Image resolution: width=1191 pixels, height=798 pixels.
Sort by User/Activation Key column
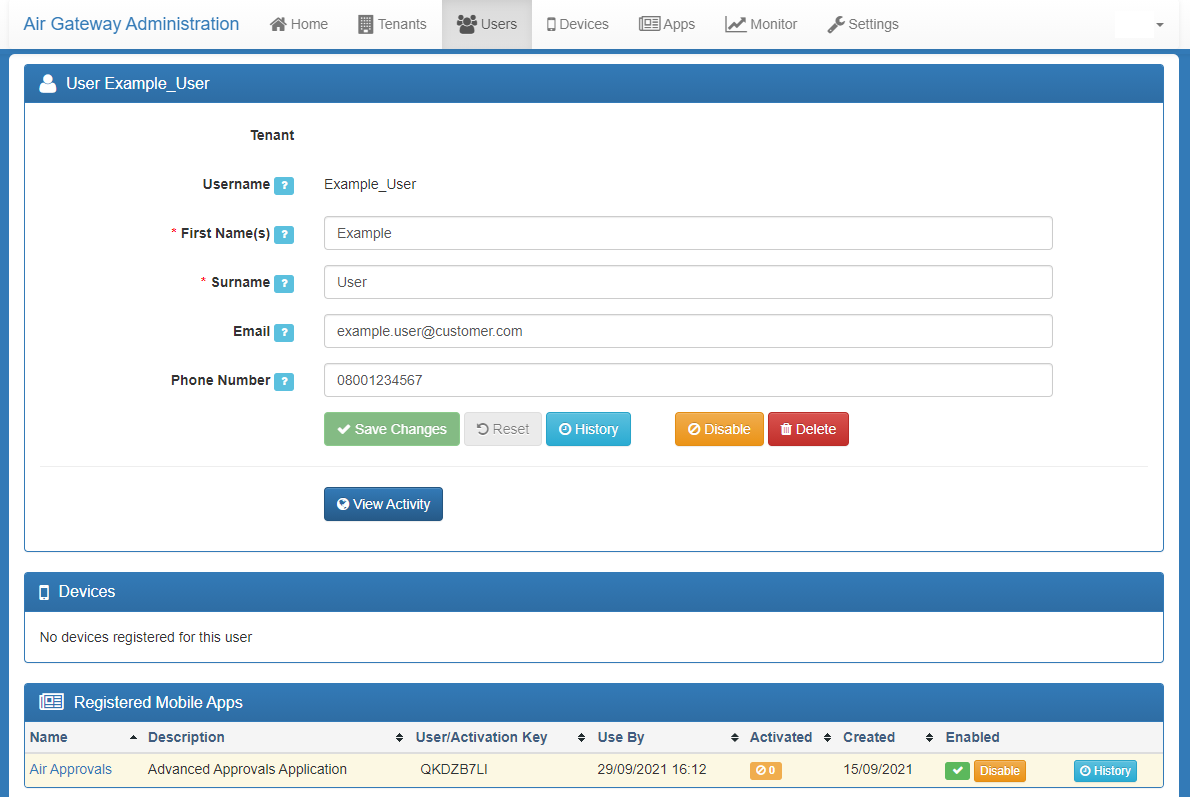point(500,737)
